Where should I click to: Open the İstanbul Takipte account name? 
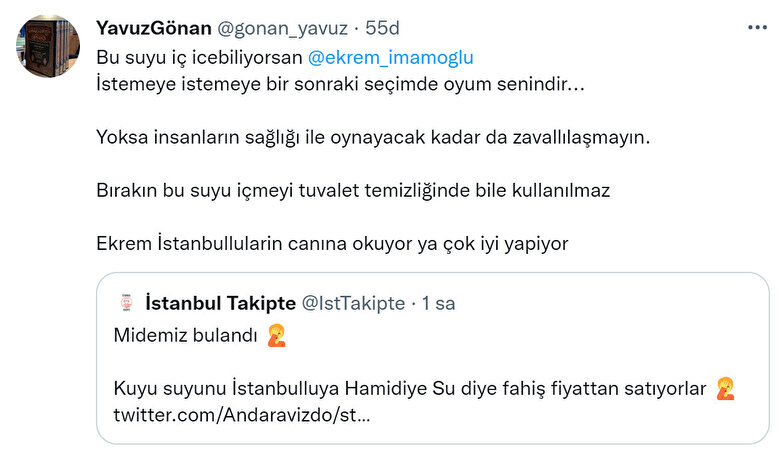pyautogui.click(x=220, y=302)
